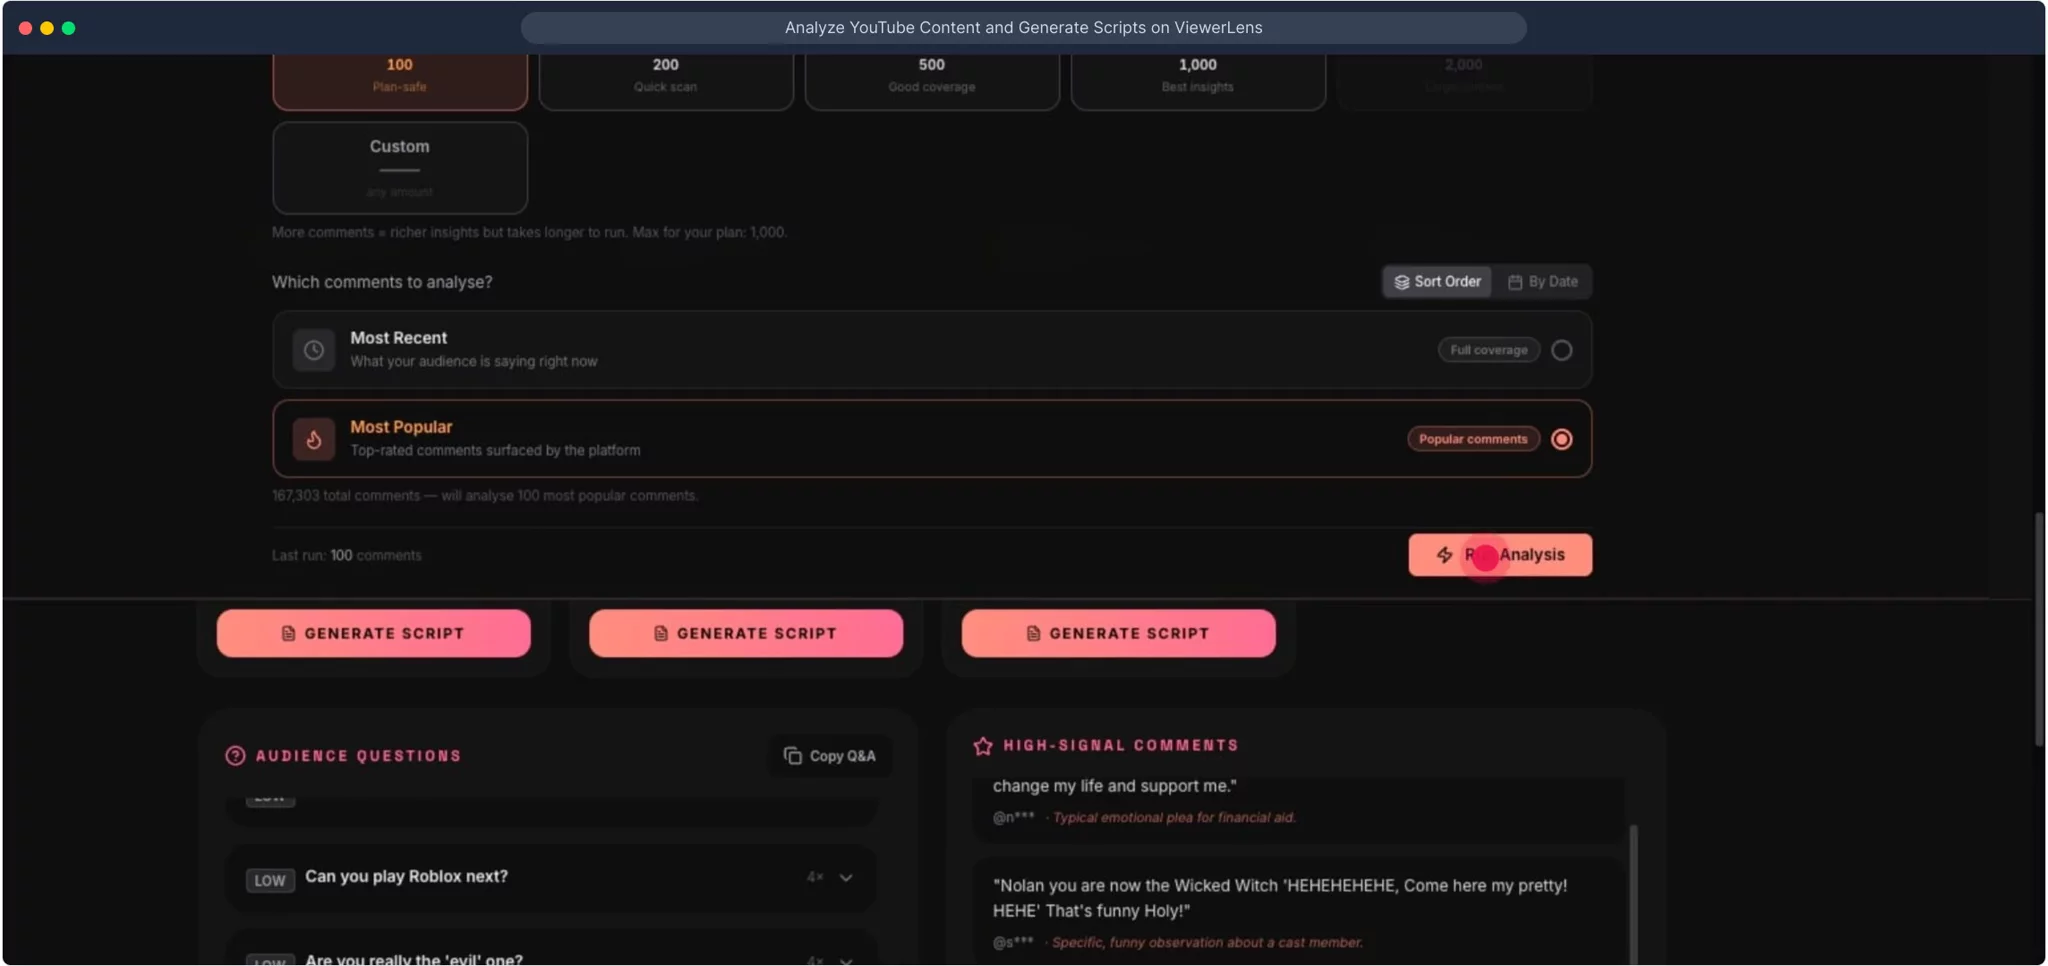This screenshot has height=966, width=2048.
Task: Copy the Q&A list
Action: click(x=830, y=756)
